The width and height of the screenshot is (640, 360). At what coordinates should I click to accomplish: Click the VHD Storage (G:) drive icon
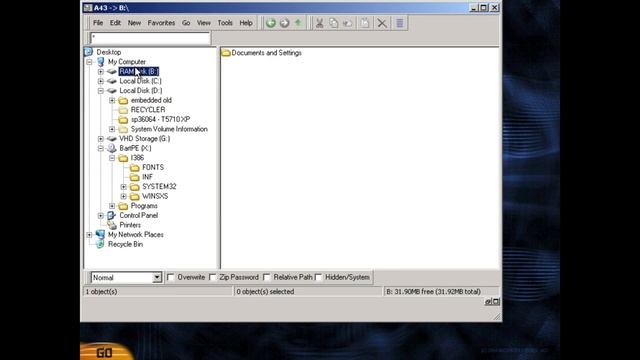click(112, 139)
